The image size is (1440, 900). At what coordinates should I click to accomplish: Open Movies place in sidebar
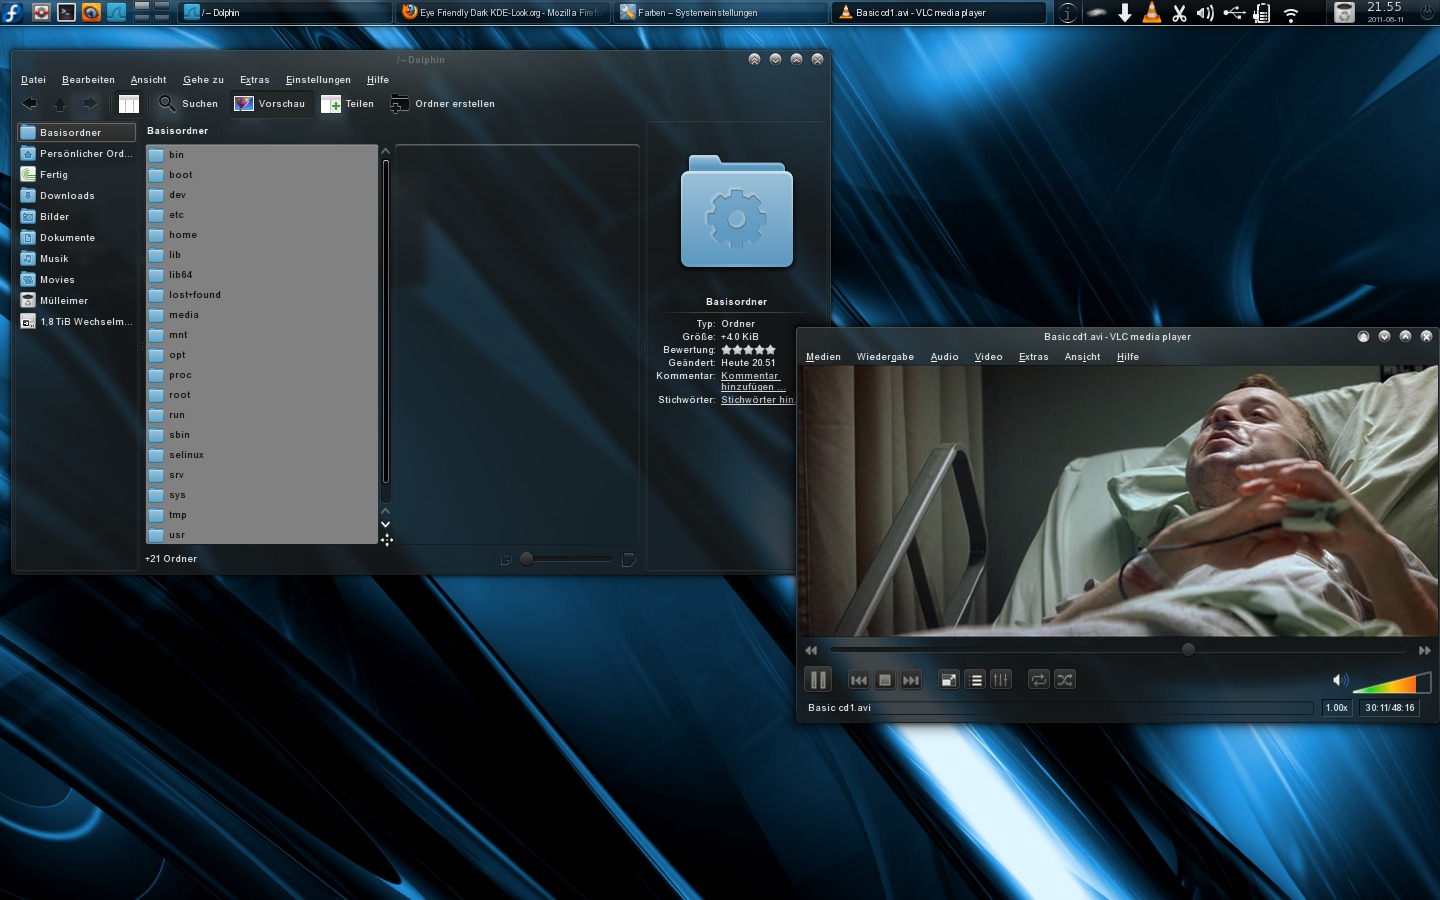coord(77,280)
